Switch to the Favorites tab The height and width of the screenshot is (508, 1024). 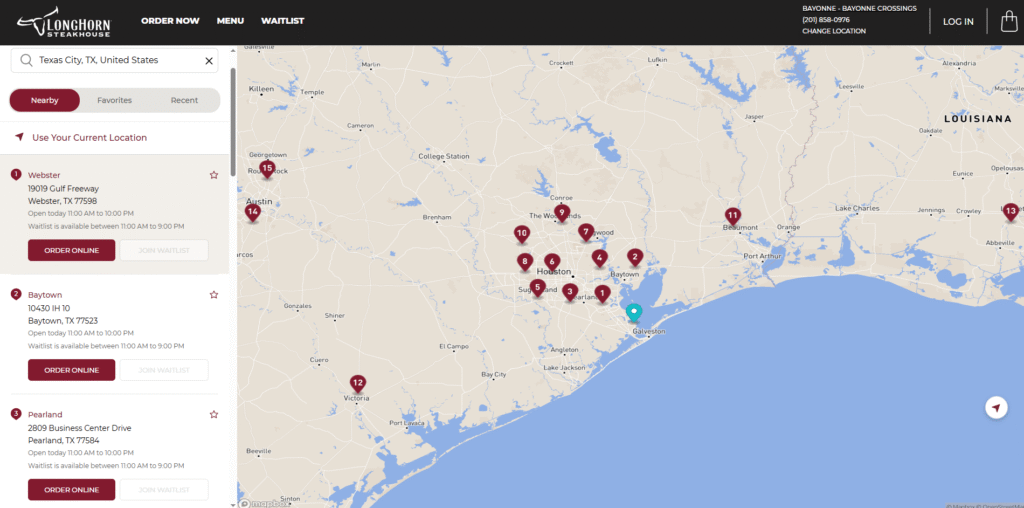114,101
